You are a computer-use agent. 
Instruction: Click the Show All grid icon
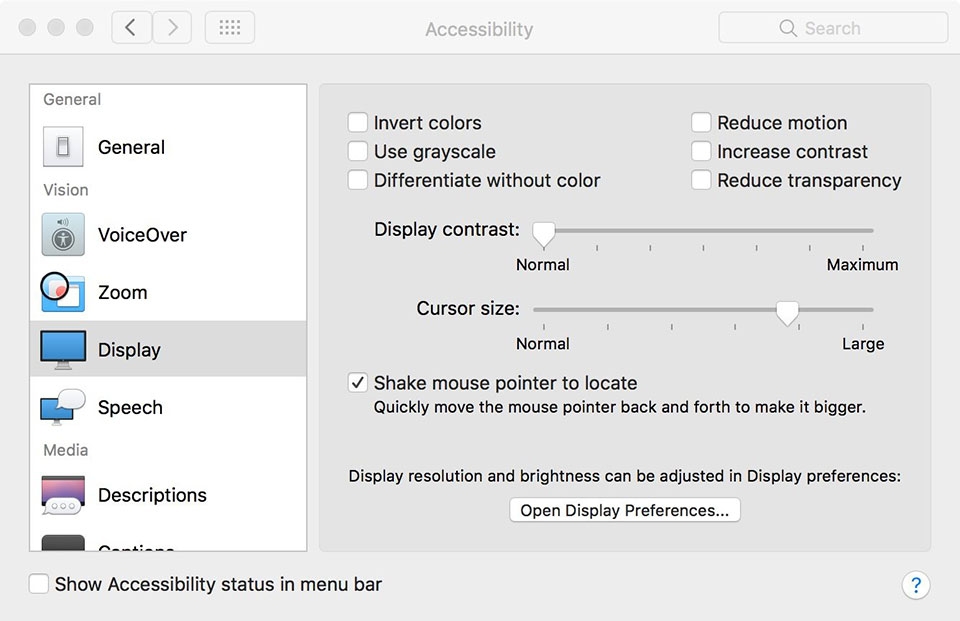[x=230, y=28]
